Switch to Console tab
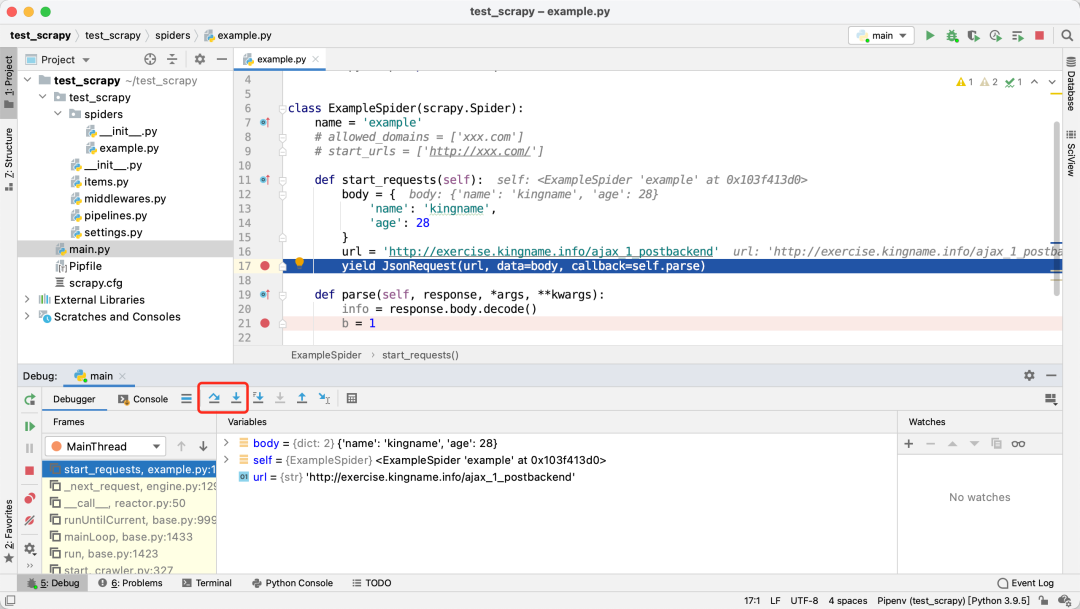Screen dimensions: 1080x609 point(143,399)
